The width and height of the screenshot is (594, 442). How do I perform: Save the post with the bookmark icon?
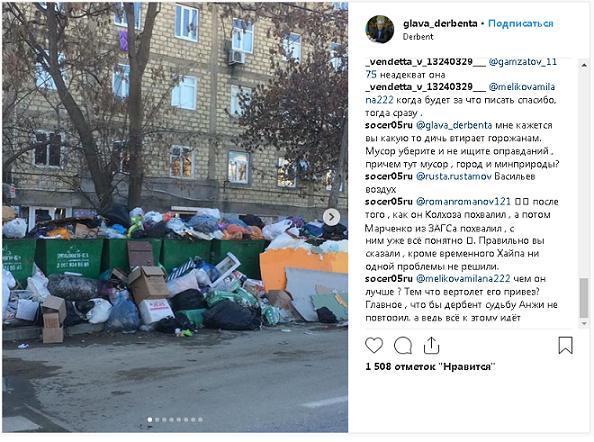point(565,345)
